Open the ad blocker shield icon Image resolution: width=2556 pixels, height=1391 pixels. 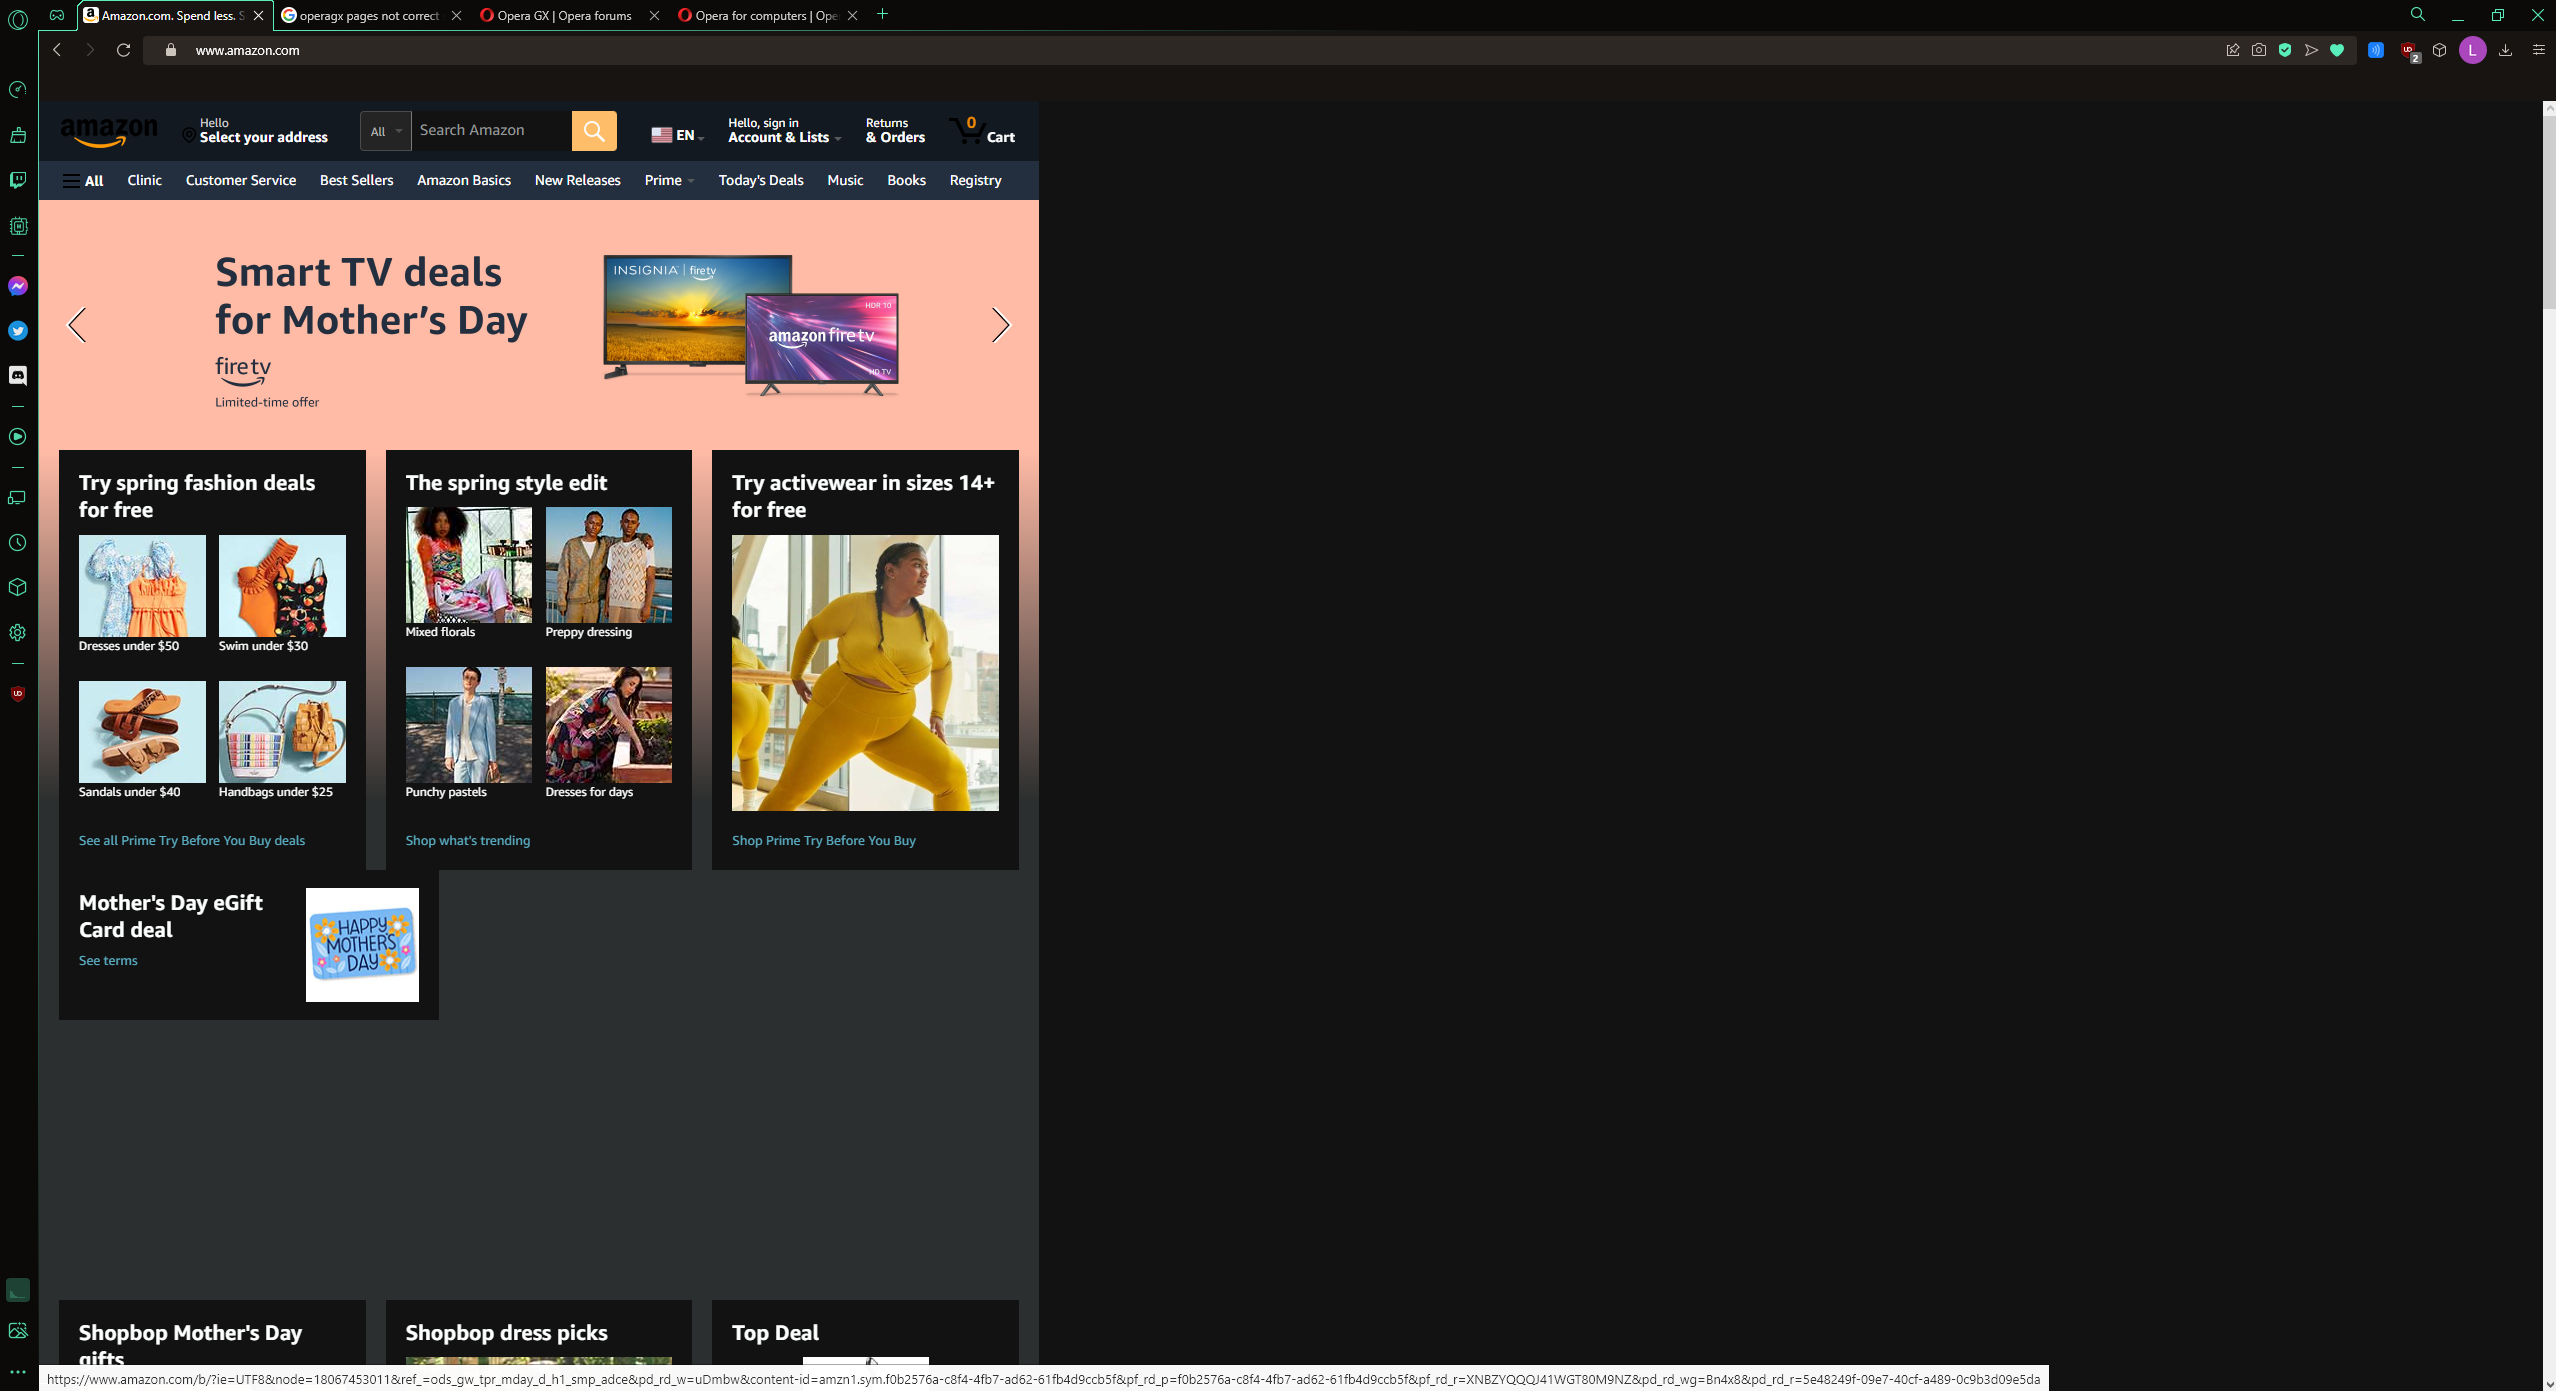(2285, 50)
